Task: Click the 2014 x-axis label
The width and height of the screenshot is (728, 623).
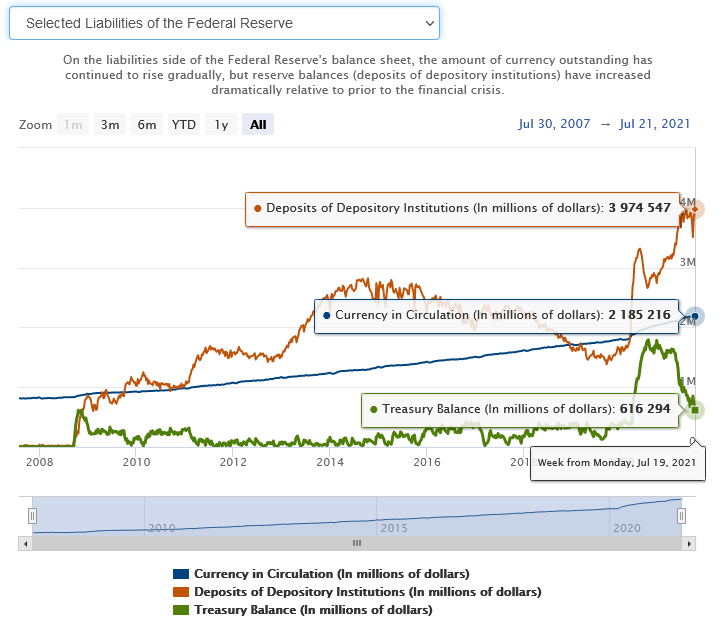Action: coord(330,462)
